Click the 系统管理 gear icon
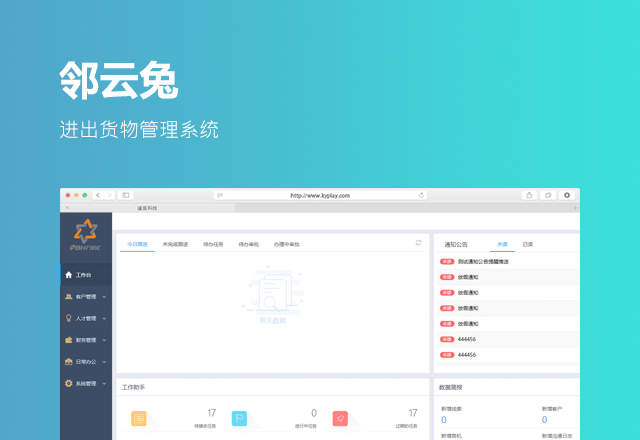The width and height of the screenshot is (640, 440). pyautogui.click(x=68, y=383)
